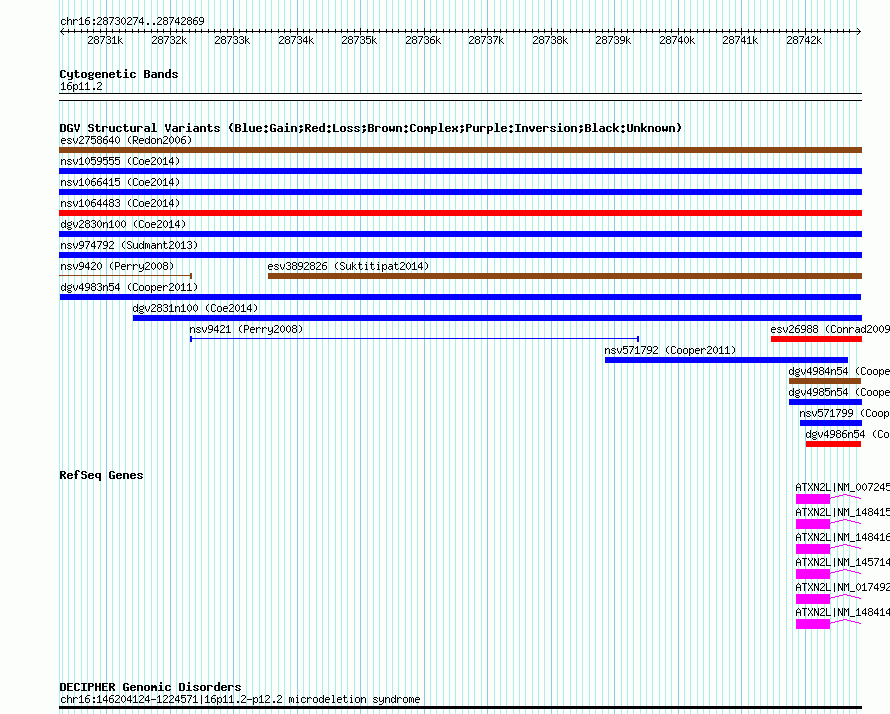The width and height of the screenshot is (890, 714).
Task: Click the RefSeq Genes track title
Action: [101, 475]
